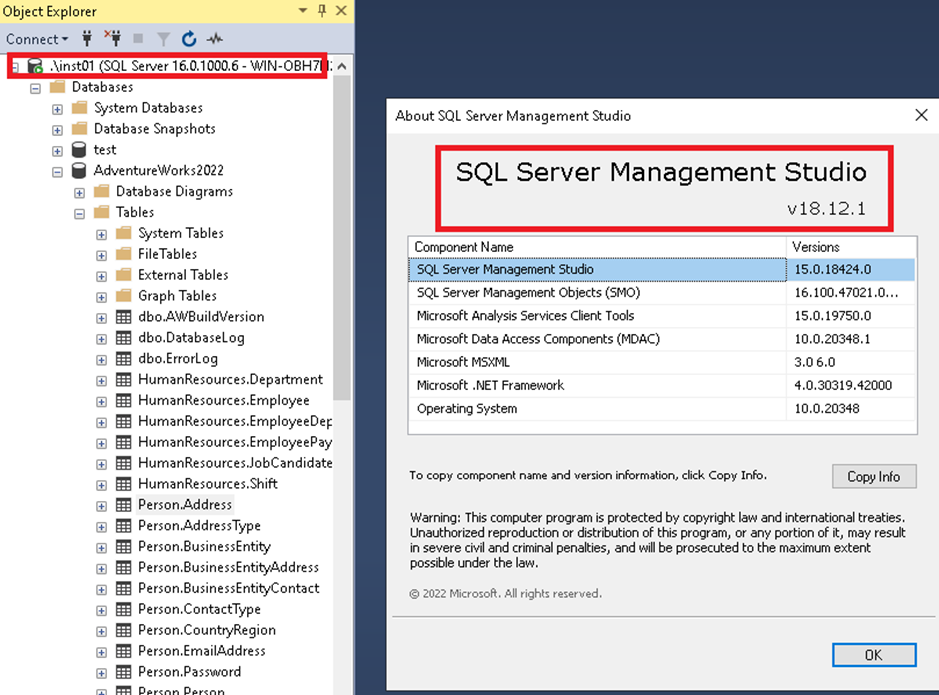Click the Object Explorer scroll up arrow

point(342,66)
